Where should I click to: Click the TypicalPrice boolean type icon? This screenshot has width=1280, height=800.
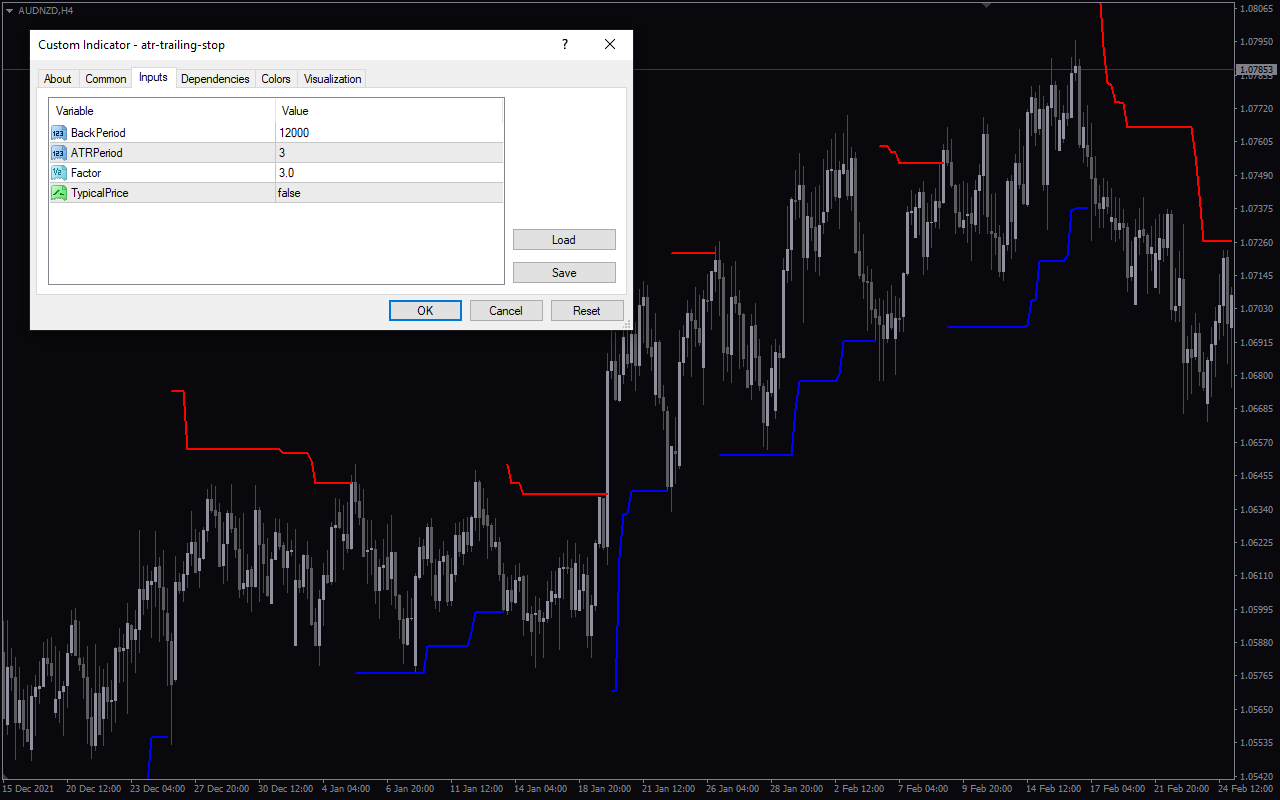pyautogui.click(x=58, y=193)
